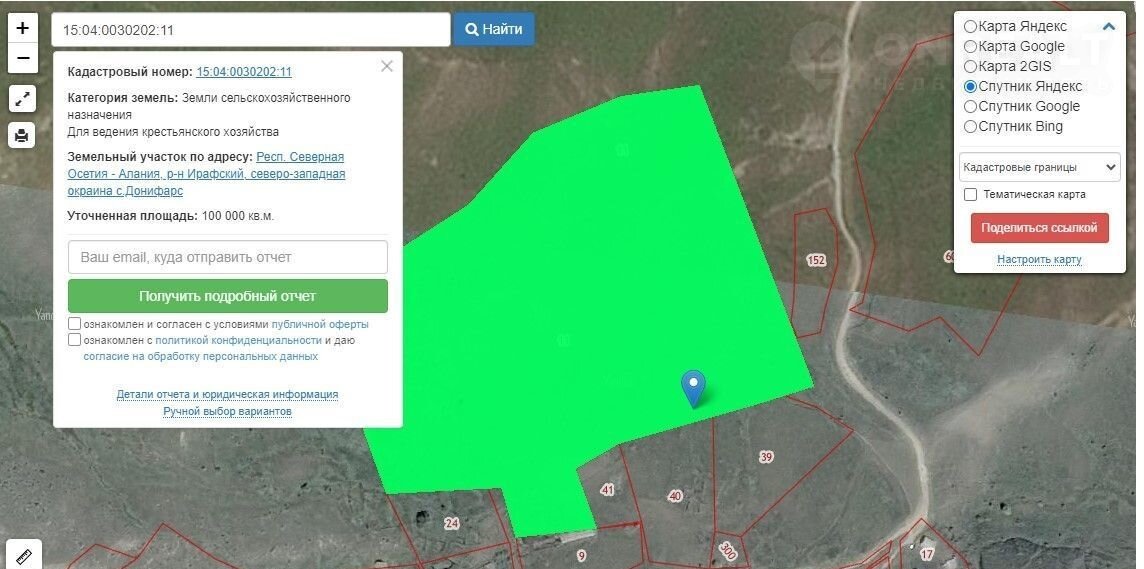Viewport: 1144px width, 569px height.
Task: Open the Настроить карту link
Action: (x=1039, y=260)
